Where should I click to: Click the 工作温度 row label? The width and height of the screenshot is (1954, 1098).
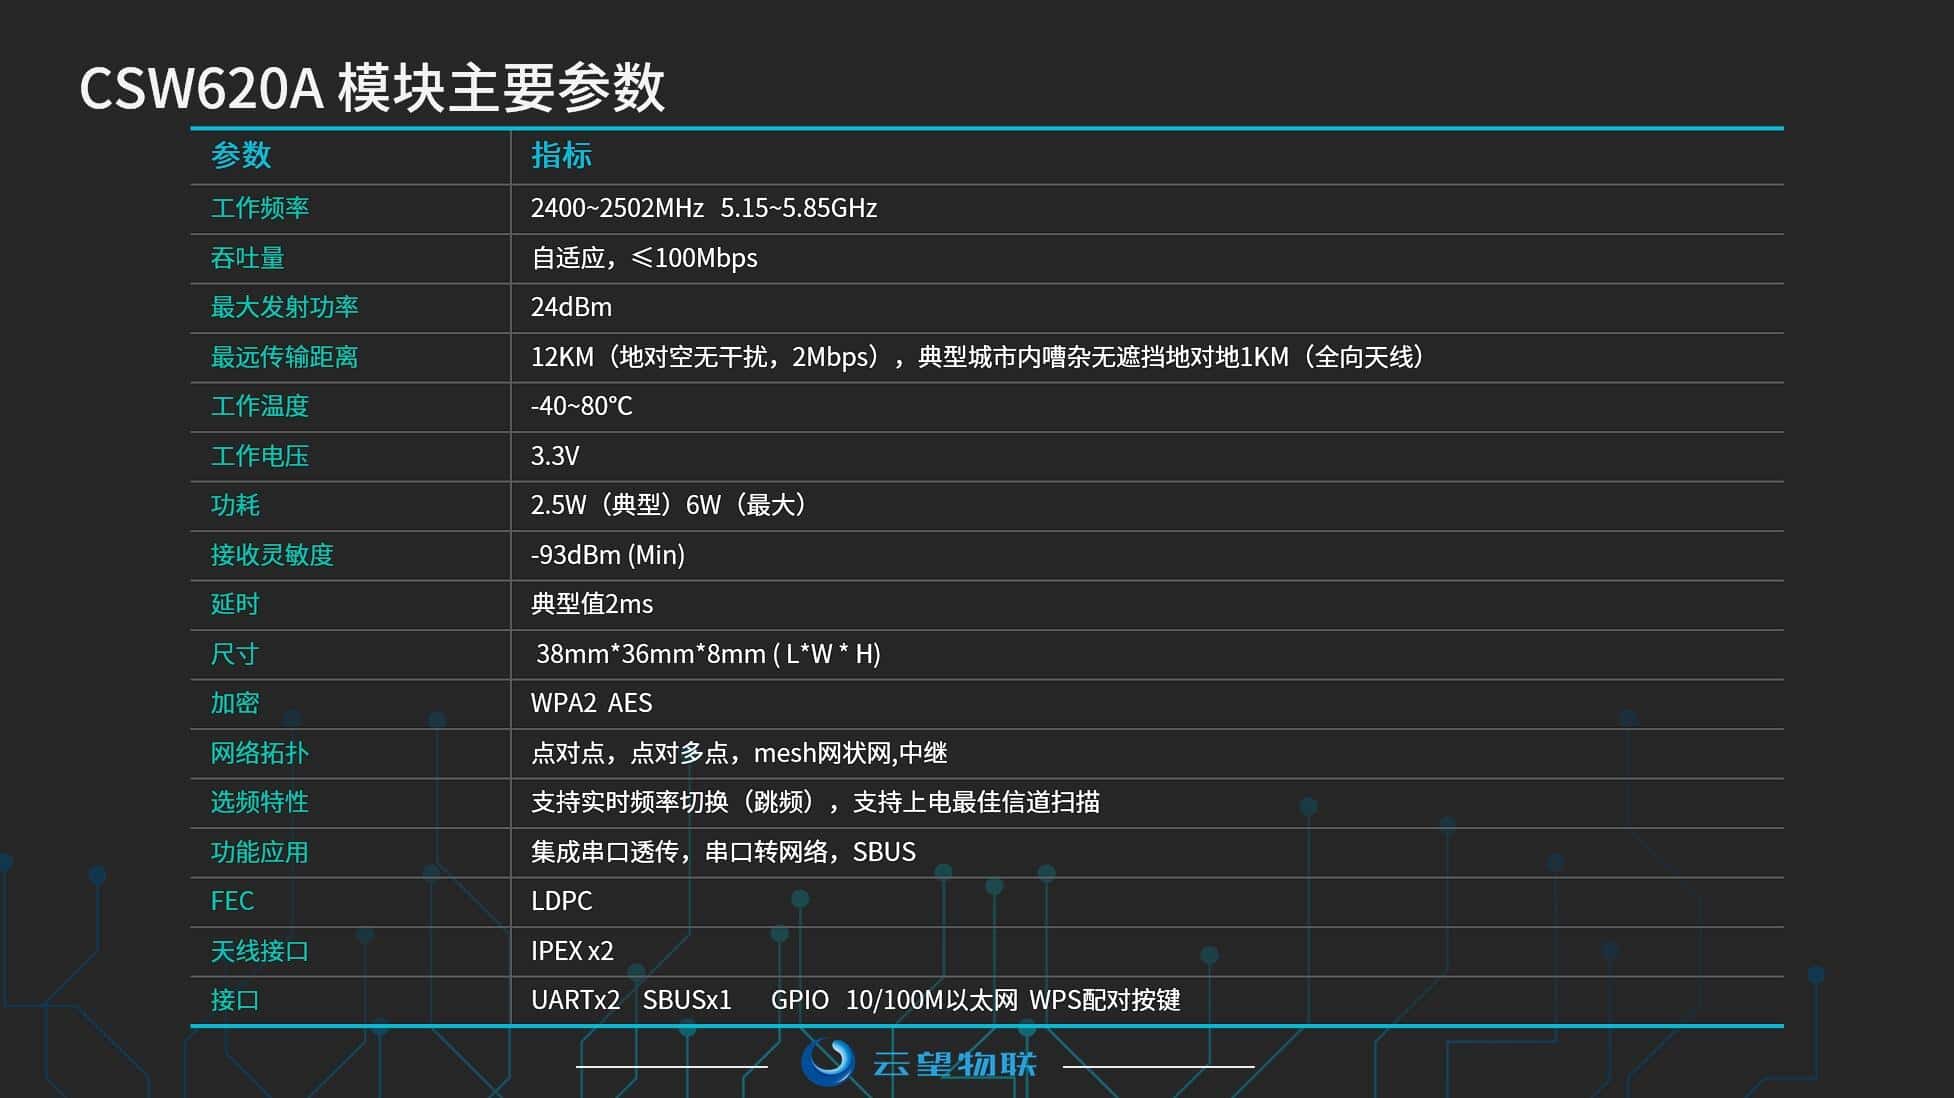[260, 406]
